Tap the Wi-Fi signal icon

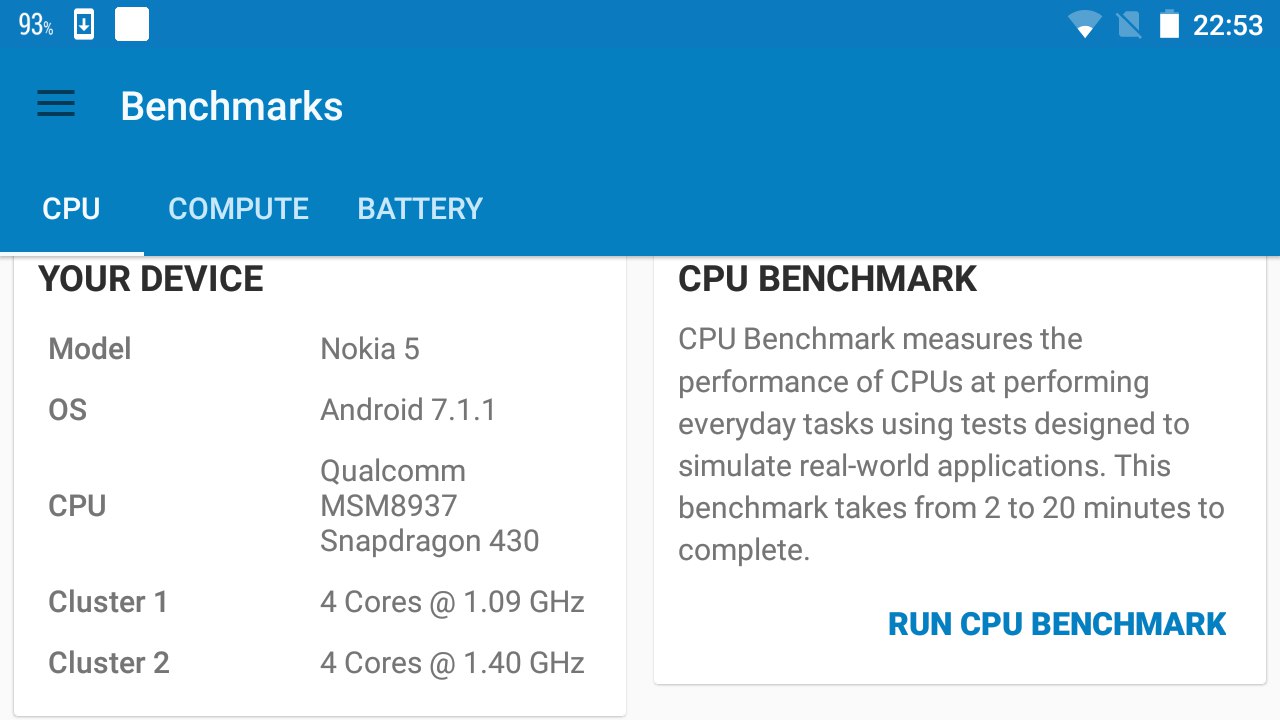pyautogui.click(x=1084, y=25)
